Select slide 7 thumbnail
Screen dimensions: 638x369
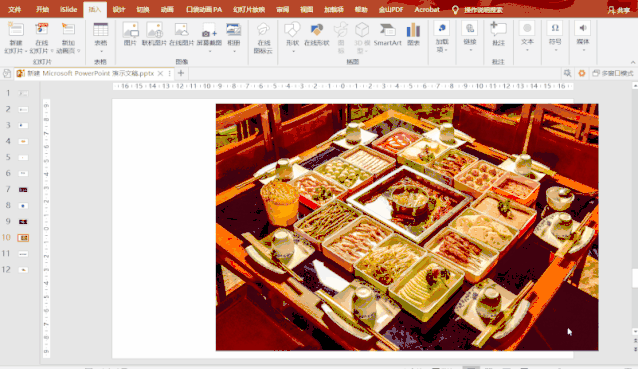[x=23, y=190]
